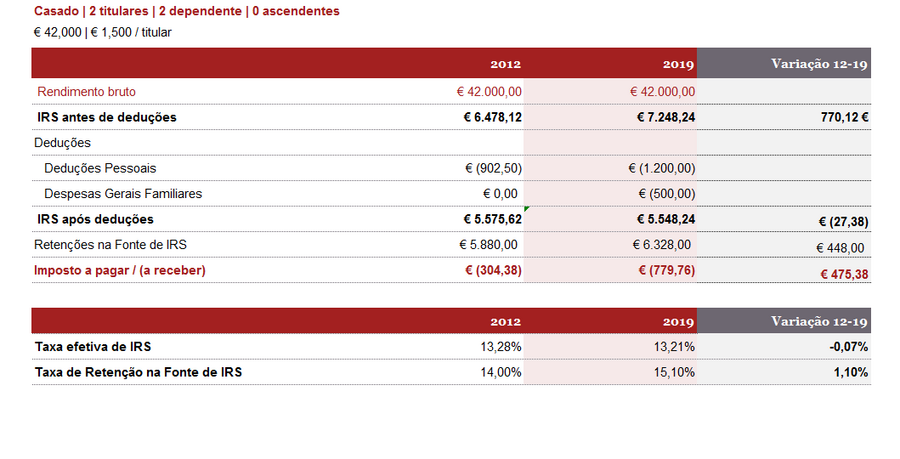Viewport: 900px width, 459px height.
Task: Select the 'Deduções Pessoais' row label
Action: (100, 168)
